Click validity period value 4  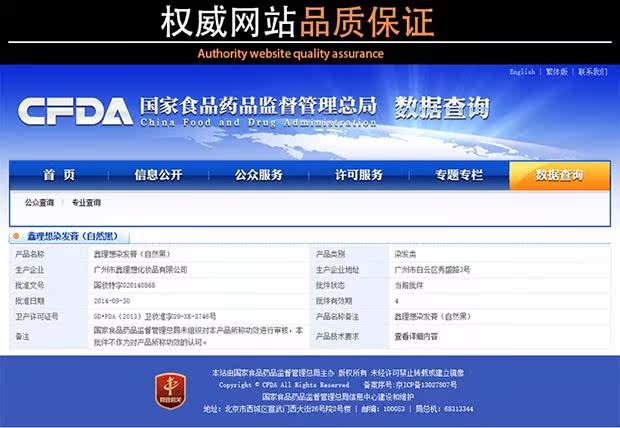tap(397, 301)
